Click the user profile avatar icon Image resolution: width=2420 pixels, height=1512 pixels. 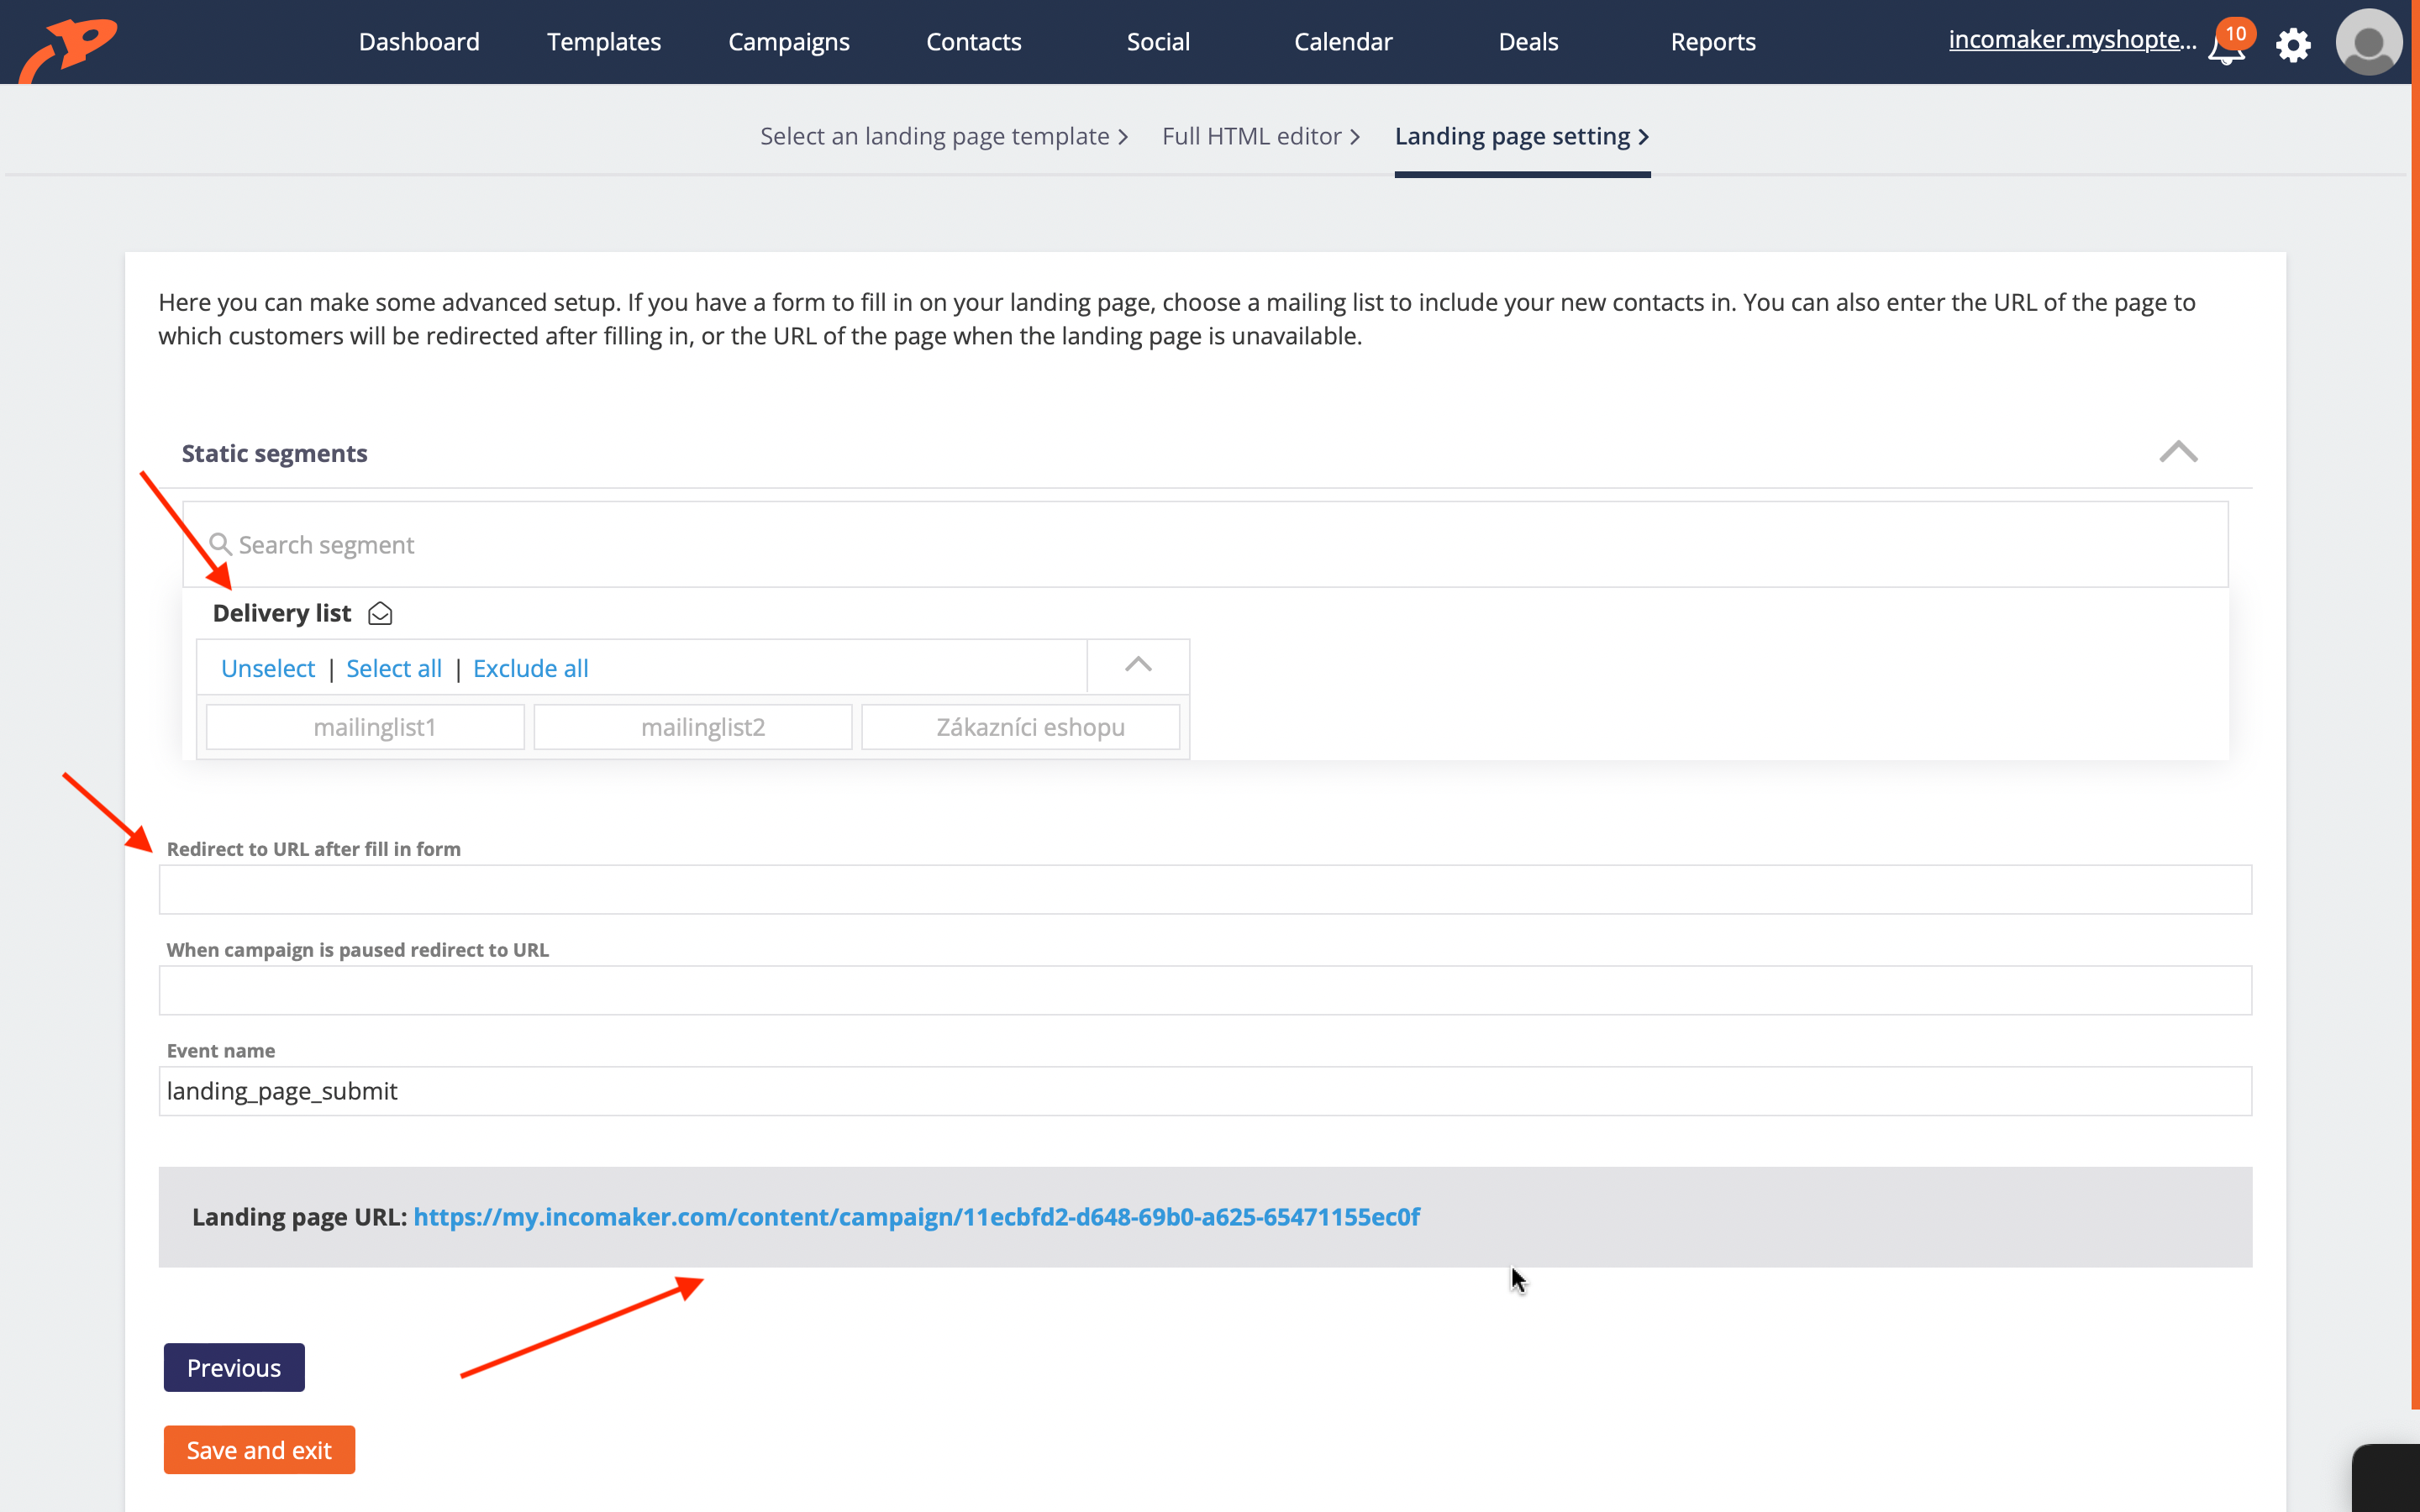2366,42
